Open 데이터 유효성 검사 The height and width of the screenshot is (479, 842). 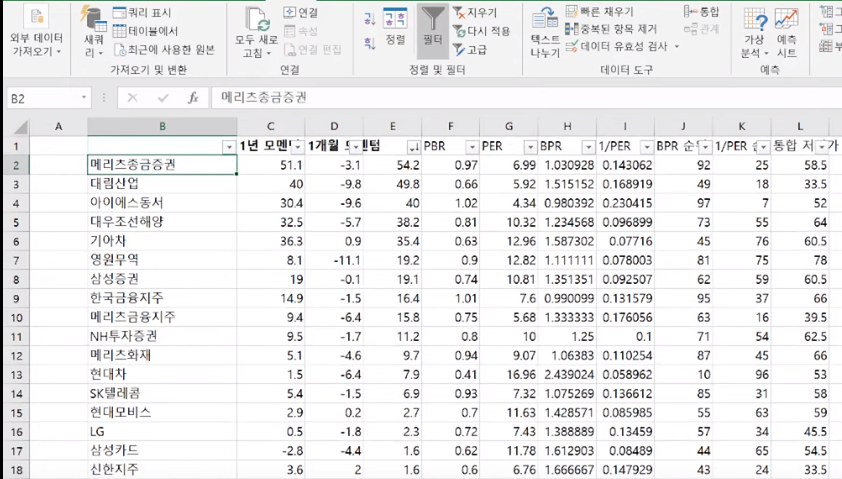pyautogui.click(x=616, y=46)
